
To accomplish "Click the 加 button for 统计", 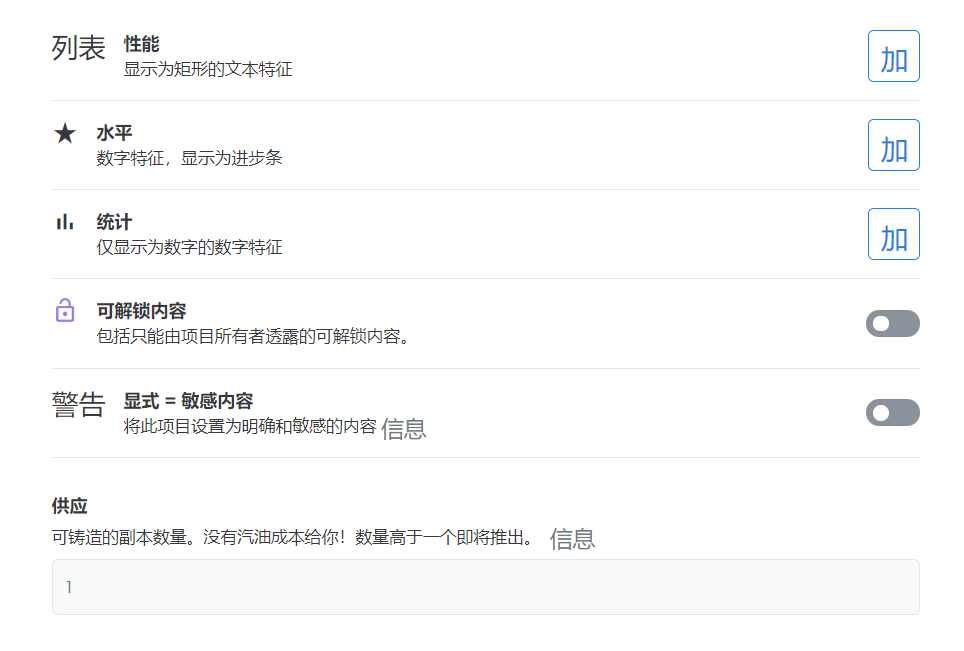I will coord(893,234).
